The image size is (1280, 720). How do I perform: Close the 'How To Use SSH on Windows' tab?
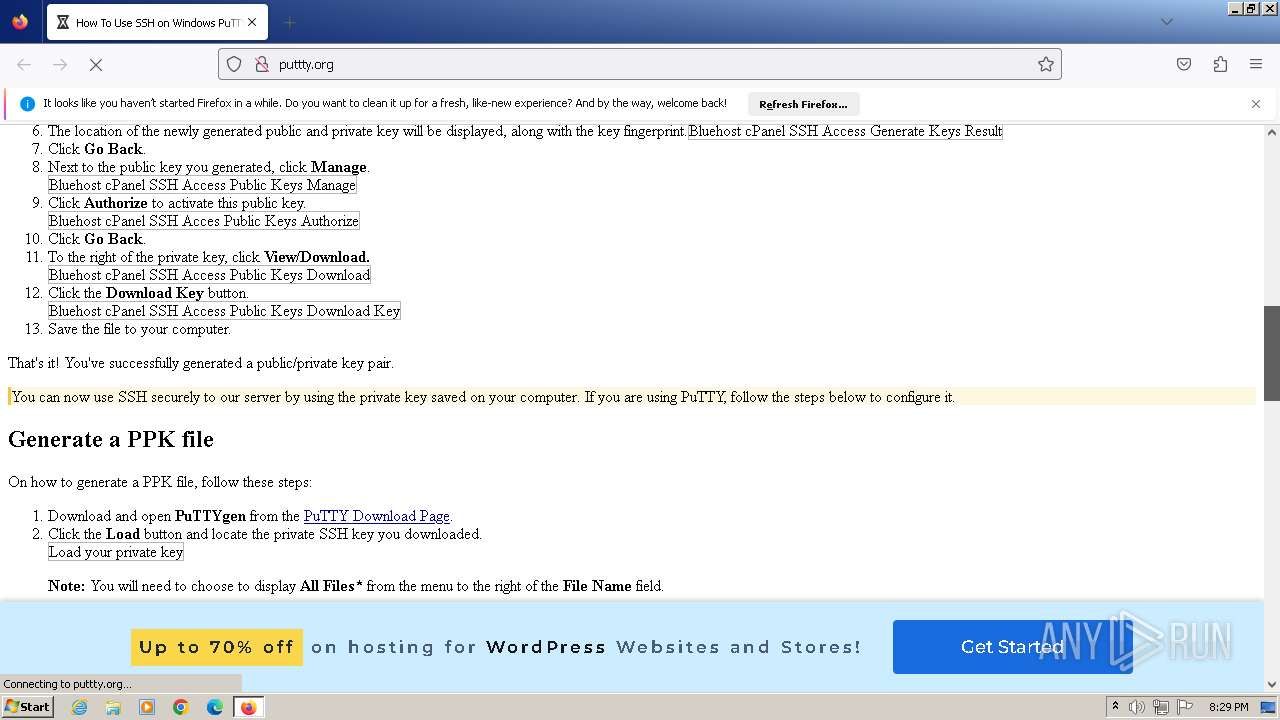click(252, 22)
